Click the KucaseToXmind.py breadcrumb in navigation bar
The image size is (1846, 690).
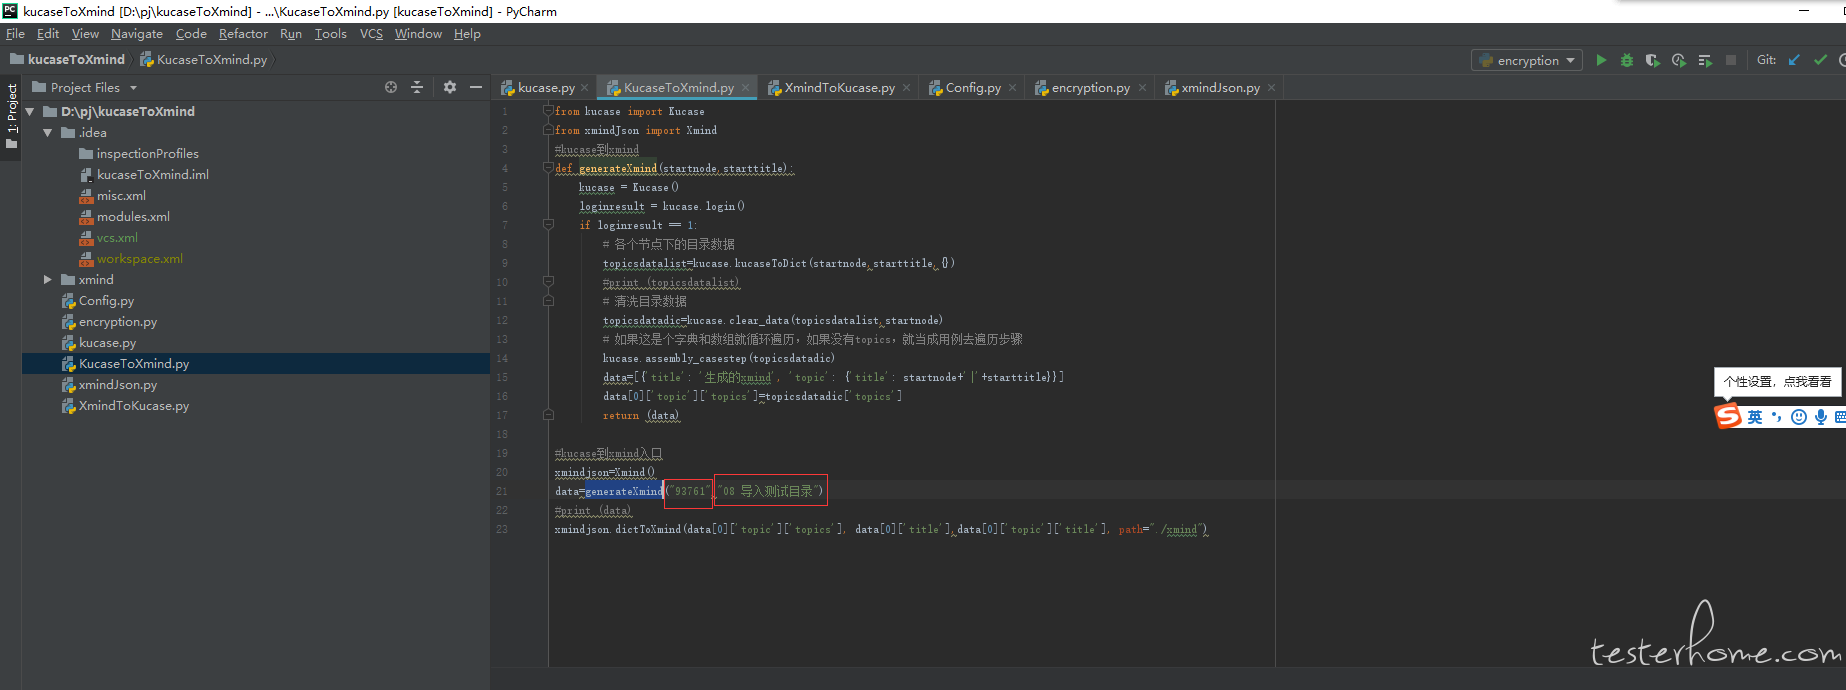[204, 59]
